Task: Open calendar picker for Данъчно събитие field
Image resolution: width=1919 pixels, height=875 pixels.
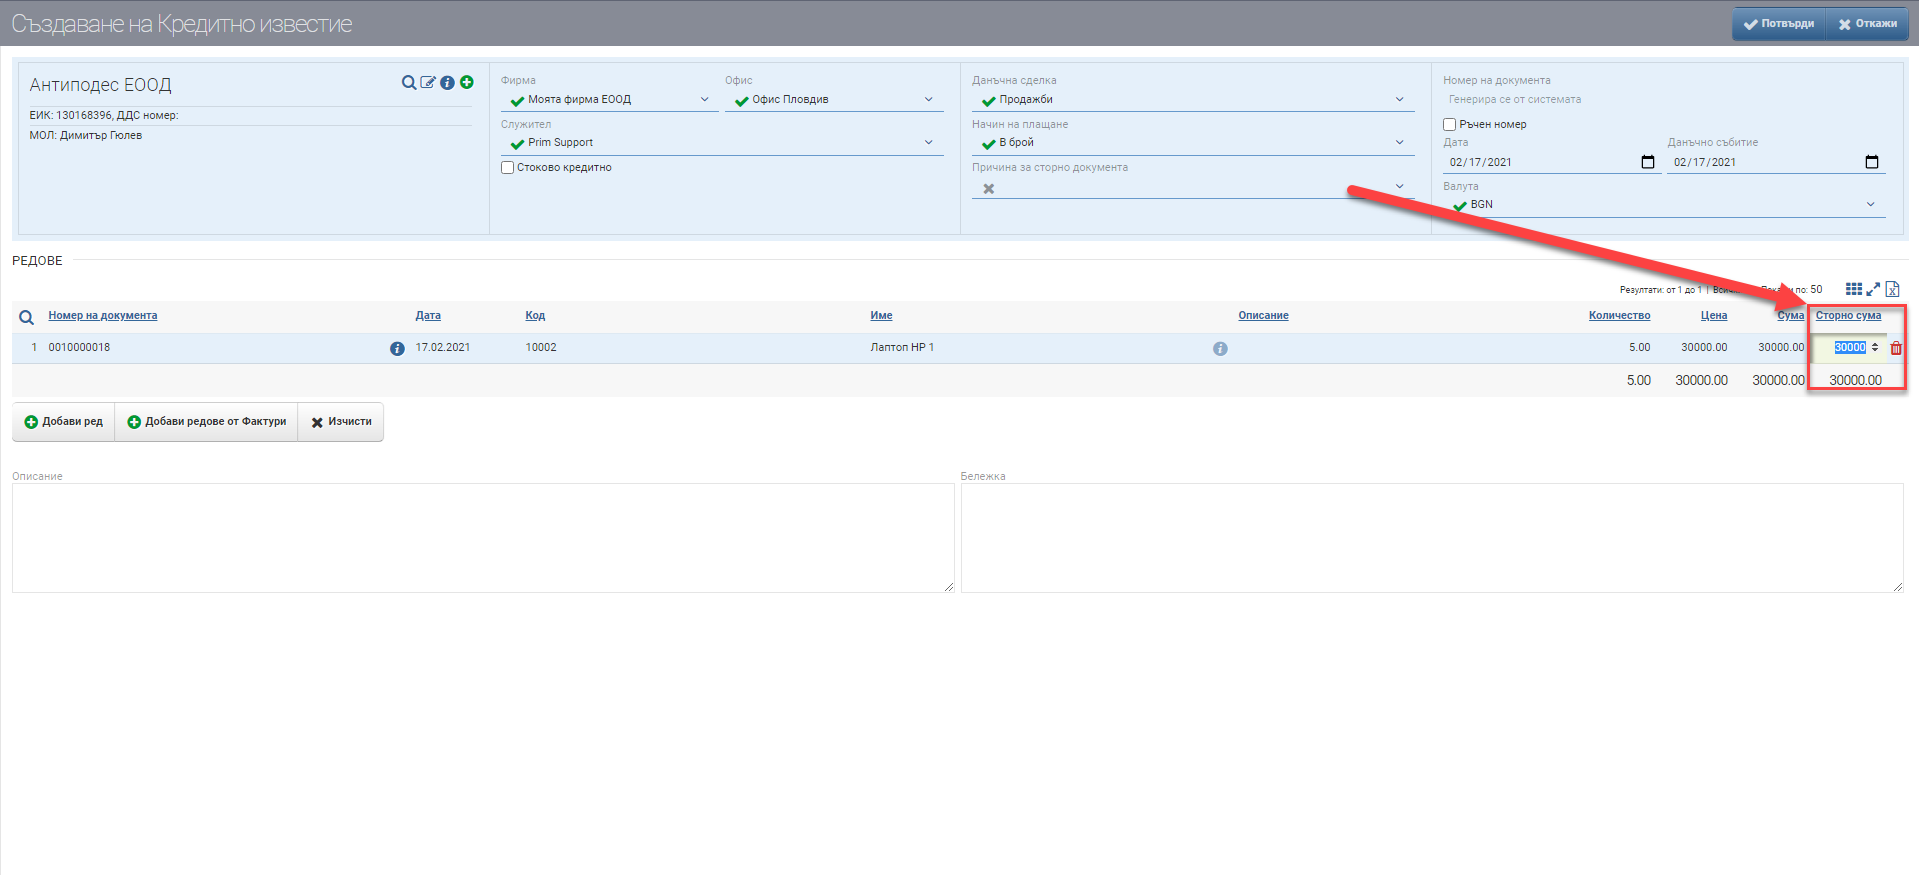Action: point(1872,162)
